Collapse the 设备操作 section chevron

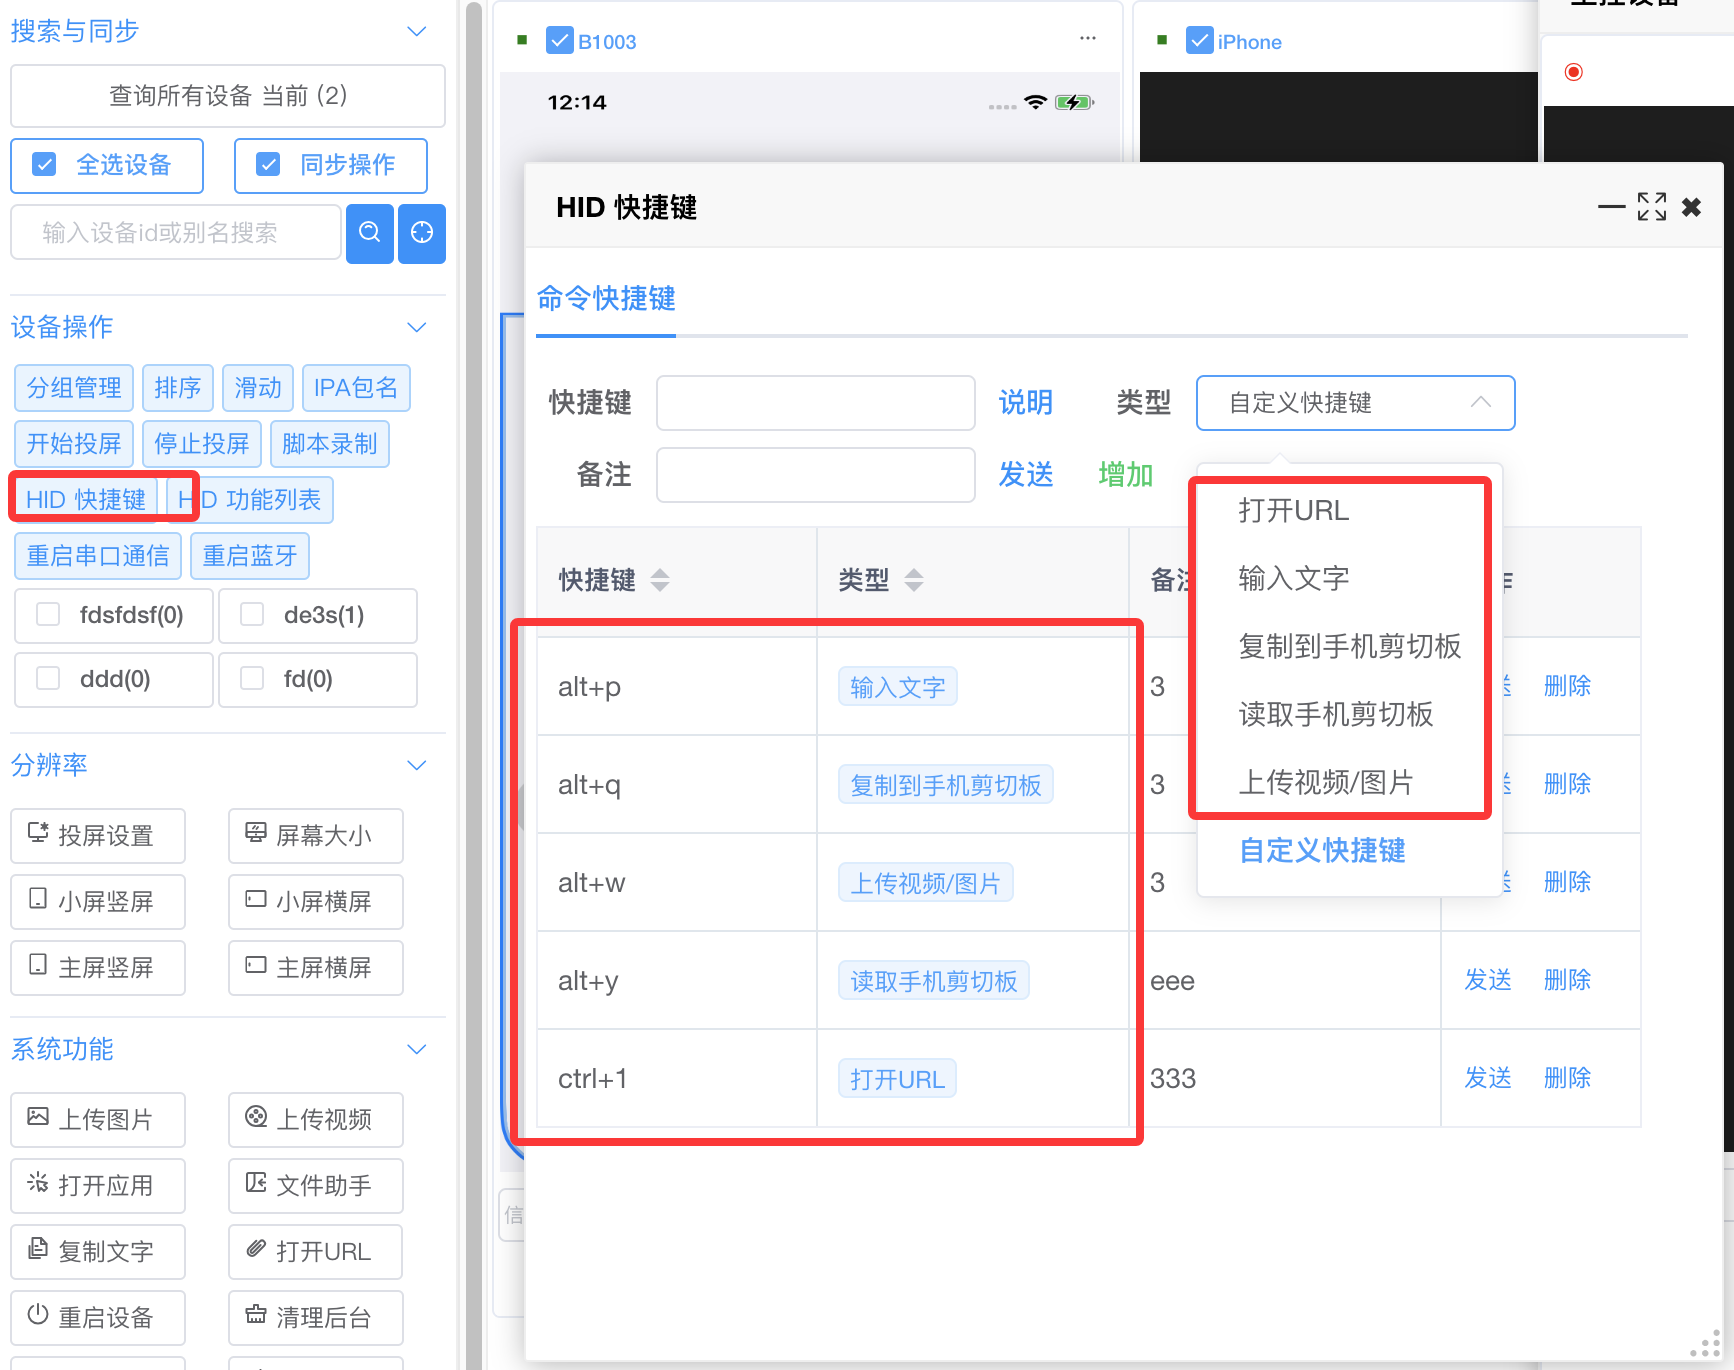tap(417, 327)
